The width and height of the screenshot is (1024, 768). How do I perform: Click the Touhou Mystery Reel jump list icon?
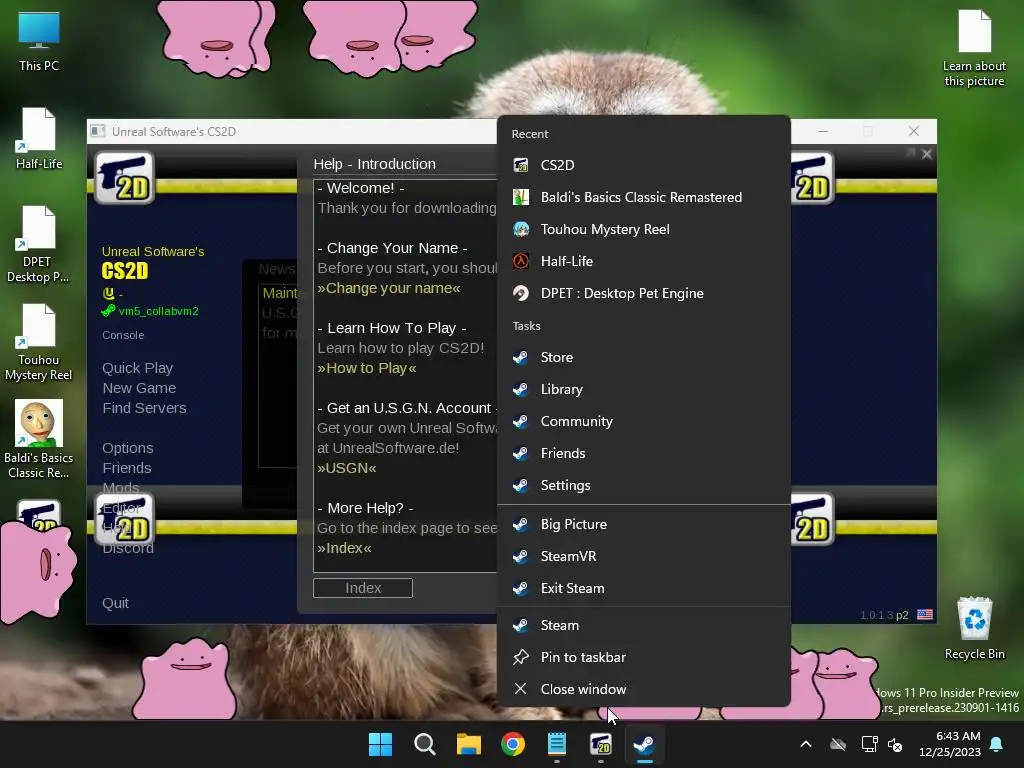[520, 229]
